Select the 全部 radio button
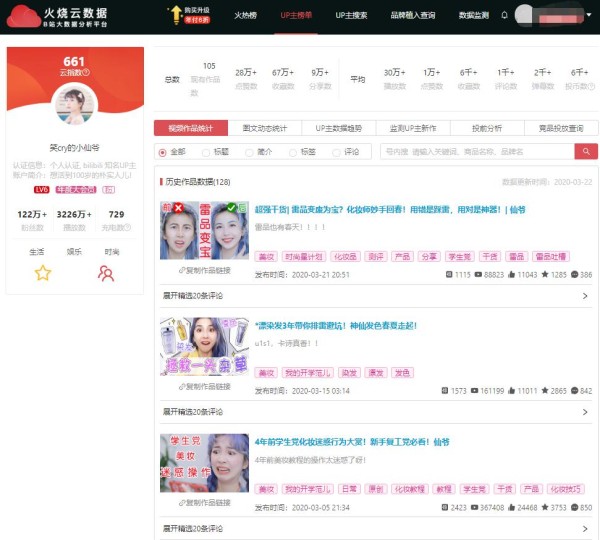Image resolution: width=600 pixels, height=540 pixels. tap(163, 152)
